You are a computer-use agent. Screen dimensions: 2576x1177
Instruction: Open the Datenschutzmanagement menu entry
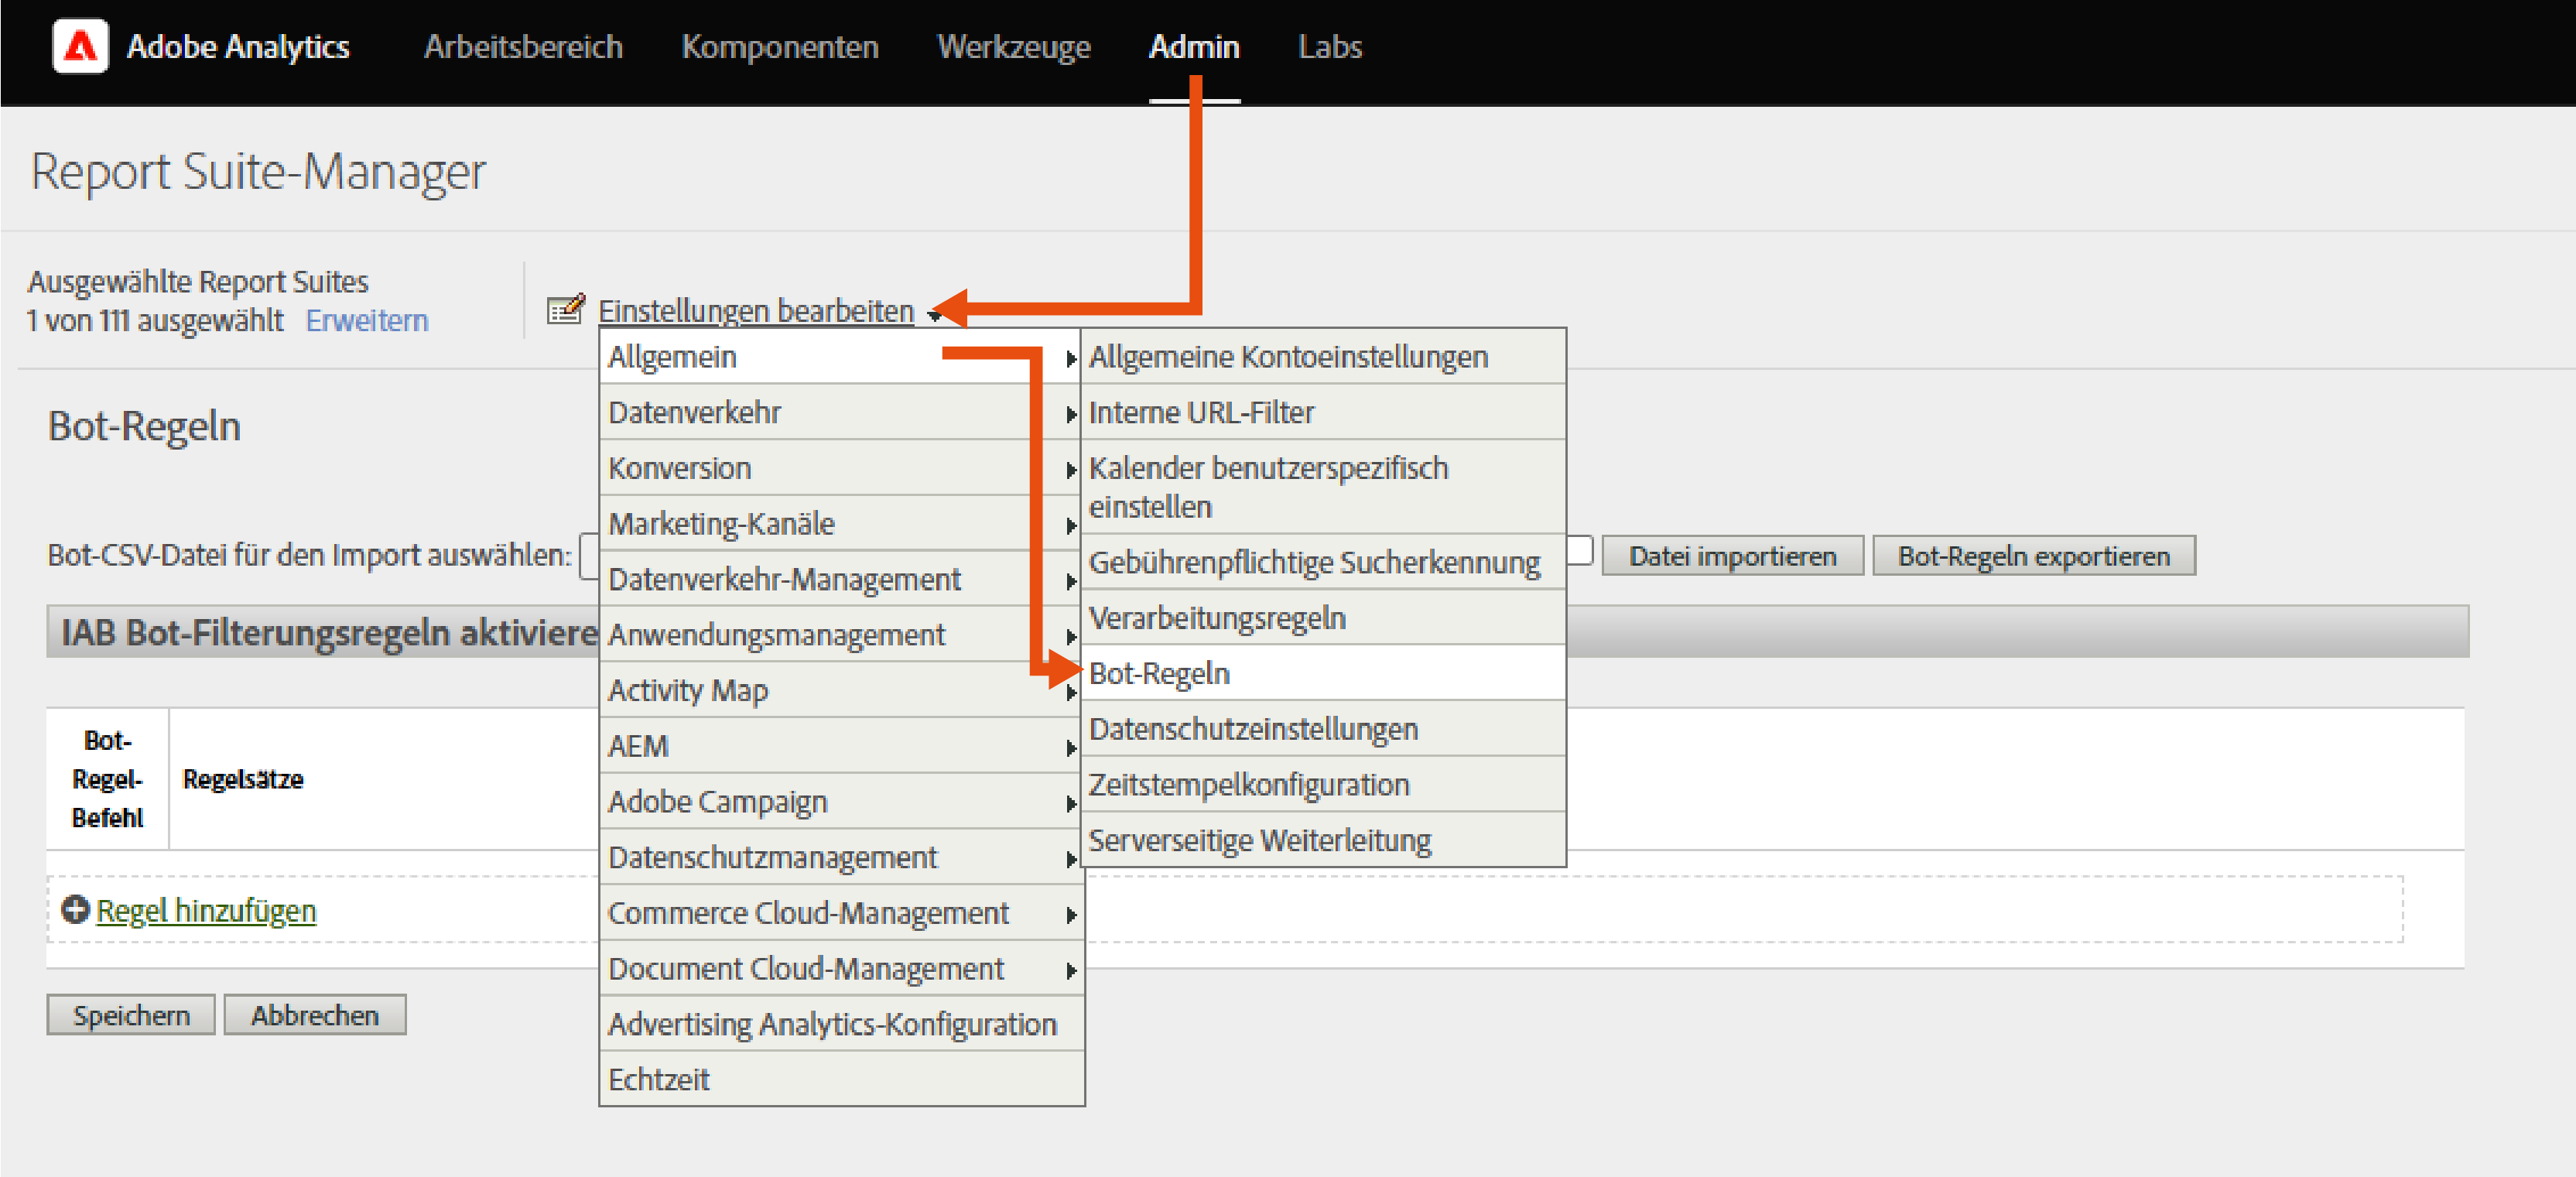841,857
